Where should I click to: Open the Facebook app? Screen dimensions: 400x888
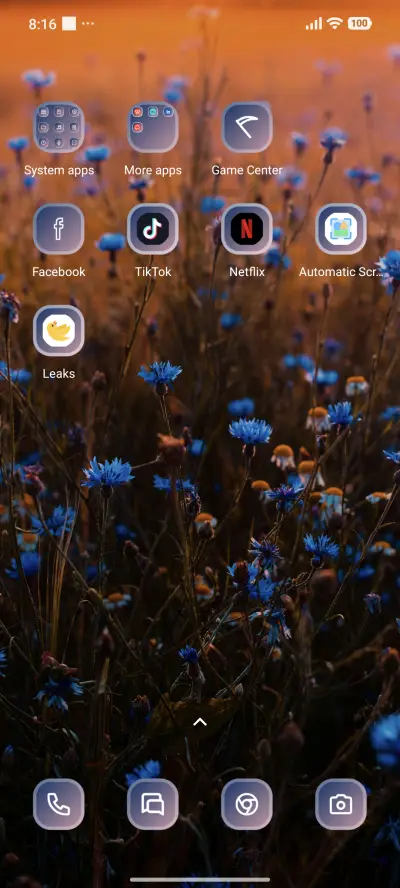coord(58,229)
